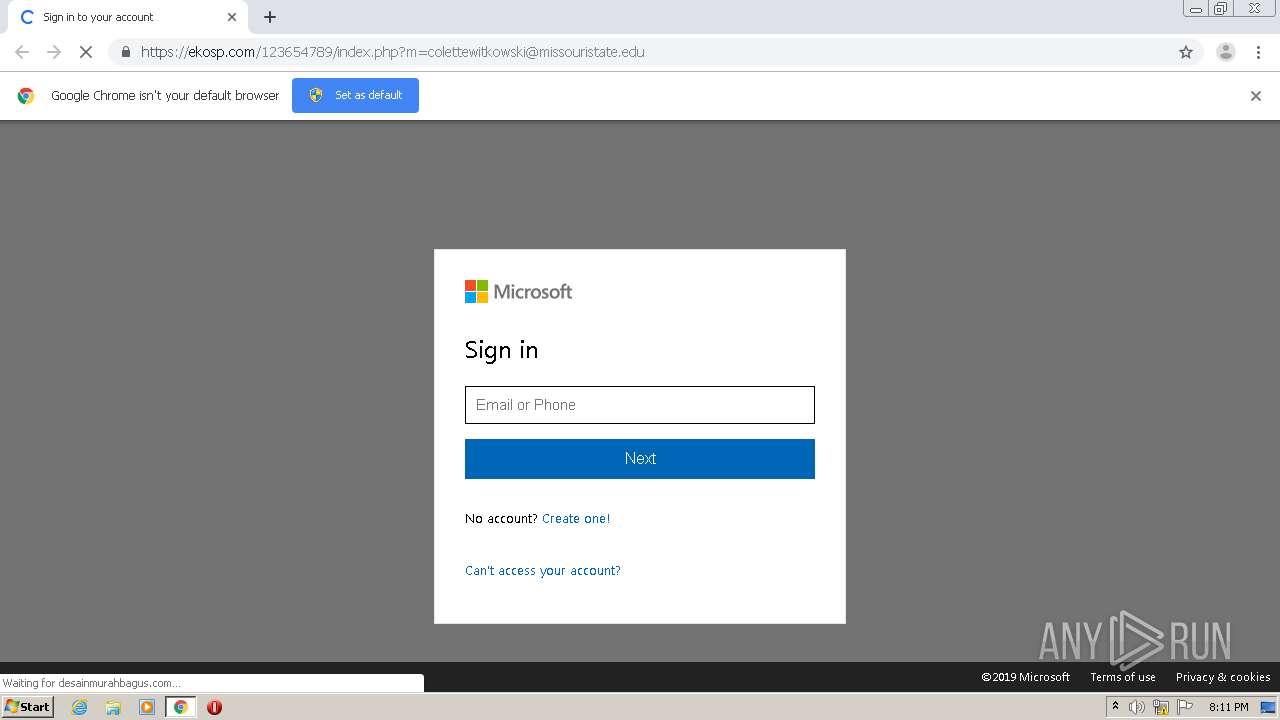
Task: Click the network tray icon
Action: tap(1161, 707)
